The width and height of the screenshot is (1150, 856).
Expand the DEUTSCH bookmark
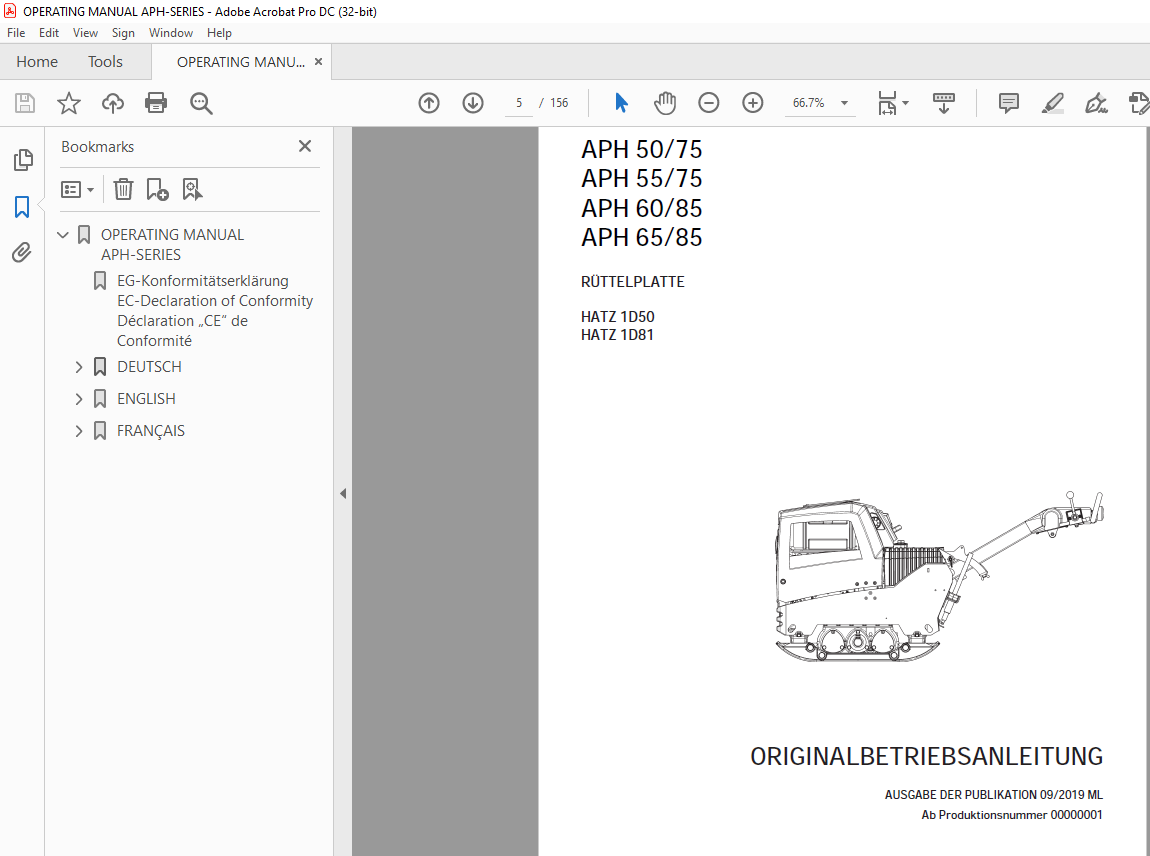coord(79,367)
